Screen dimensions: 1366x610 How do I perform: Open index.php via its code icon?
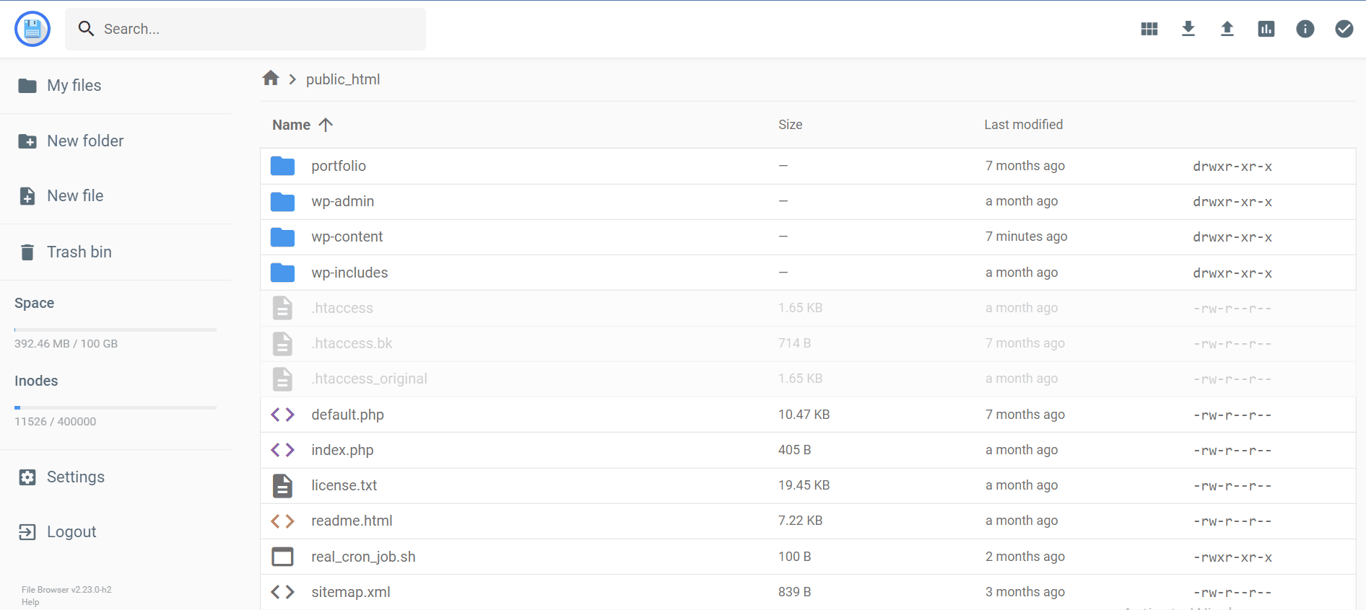click(282, 449)
